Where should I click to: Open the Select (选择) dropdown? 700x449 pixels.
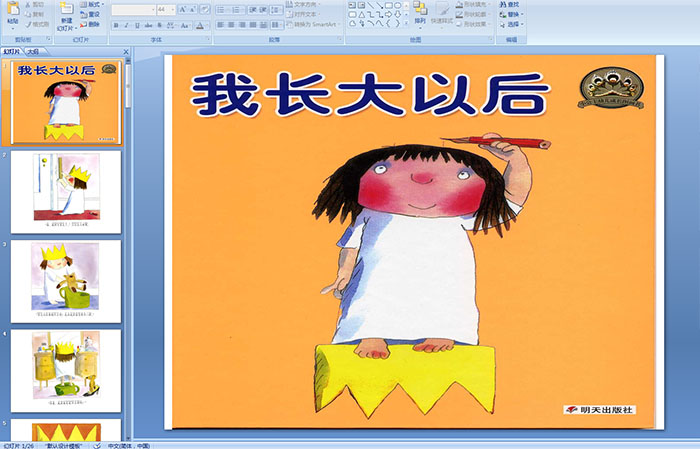click(x=511, y=24)
